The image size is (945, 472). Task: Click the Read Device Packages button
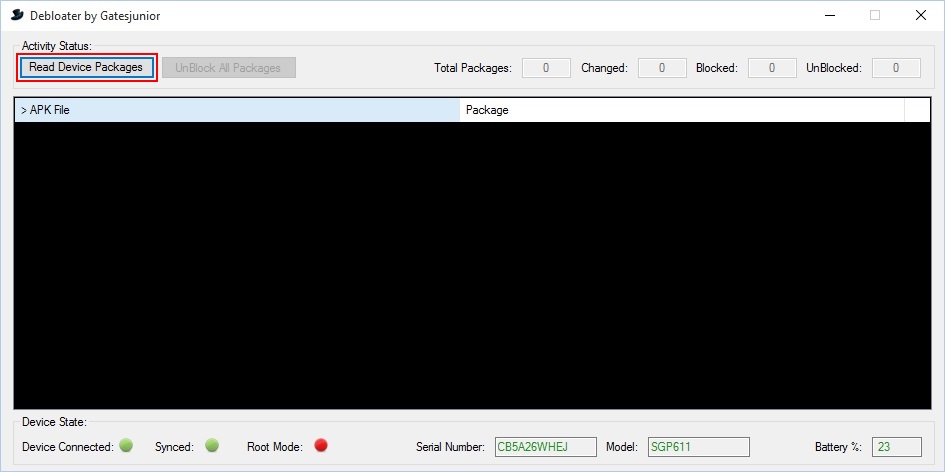click(x=86, y=68)
